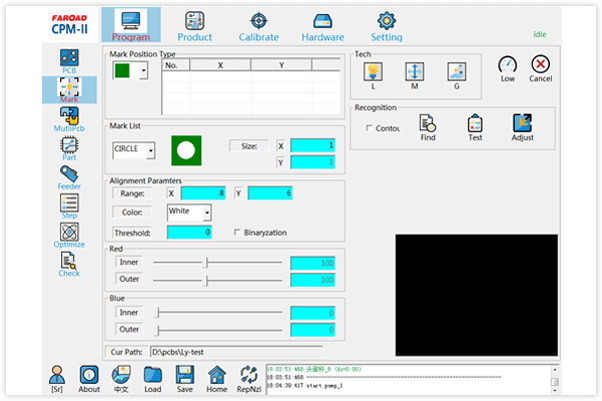Click the Load folder icon
Screen dimensions: 602x401
pyautogui.click(x=153, y=379)
